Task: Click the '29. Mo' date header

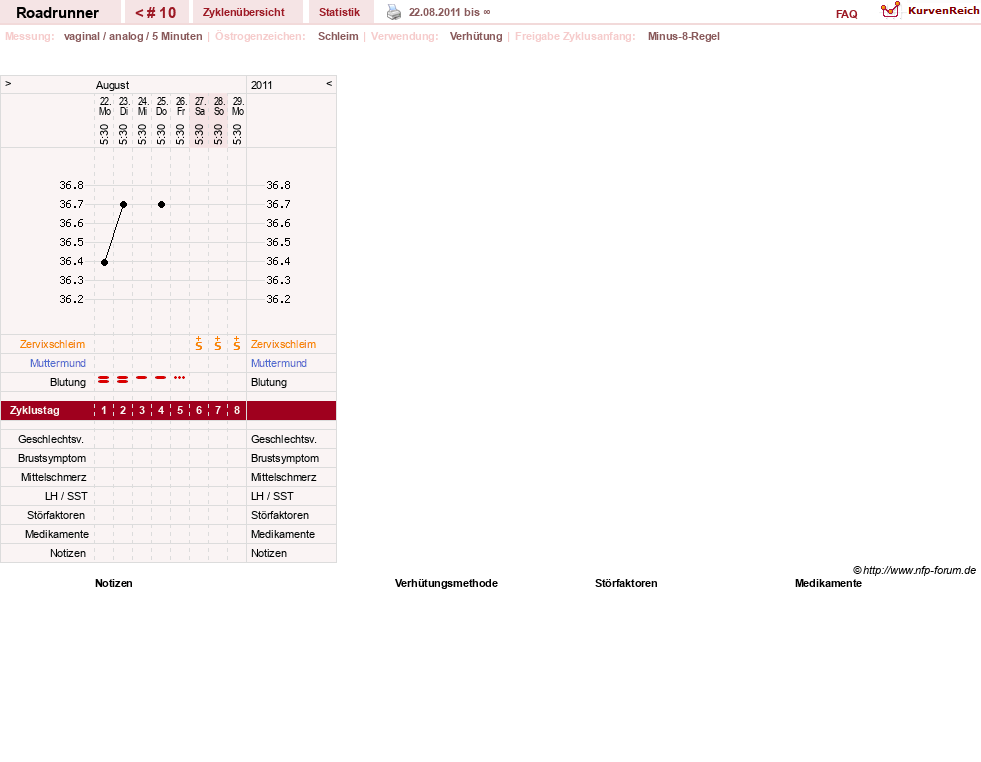Action: click(238, 106)
